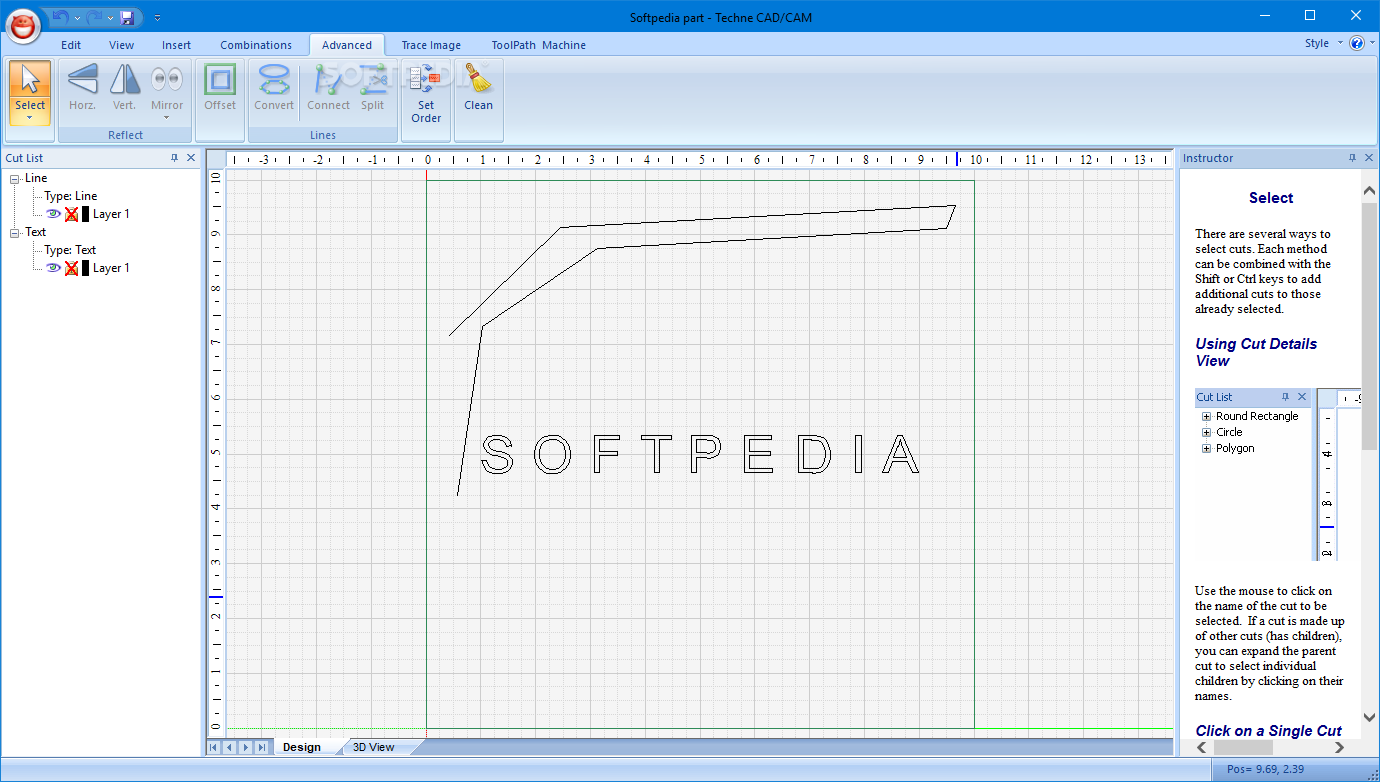Click previous sheet tab navigation arrow
This screenshot has height=782, width=1380.
click(230, 747)
